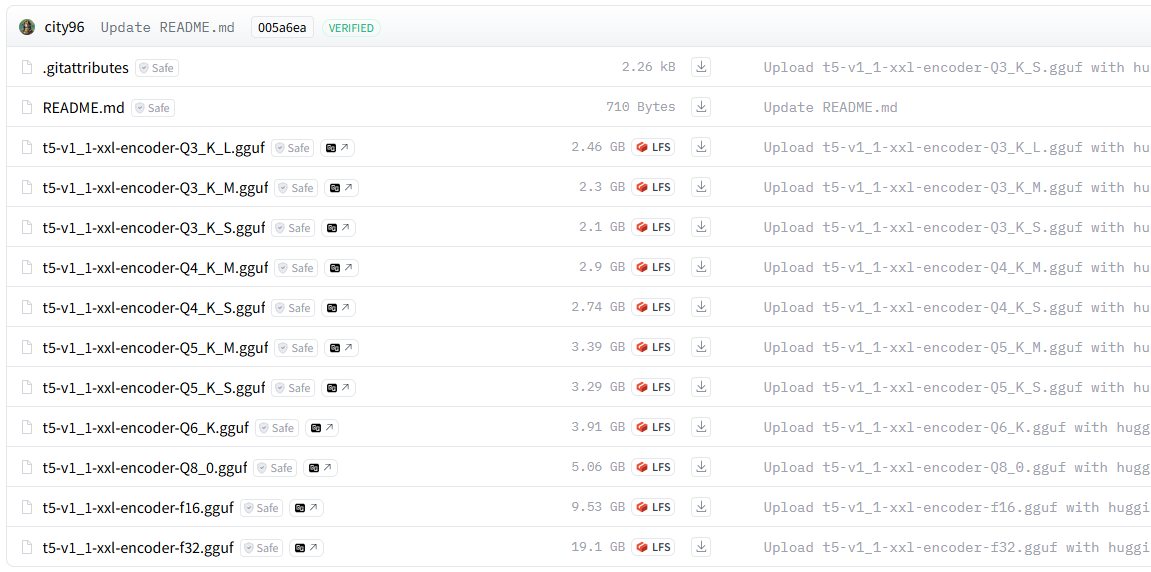The height and width of the screenshot is (572, 1151).
Task: Click the VERIFIED commit badge
Action: 351,28
